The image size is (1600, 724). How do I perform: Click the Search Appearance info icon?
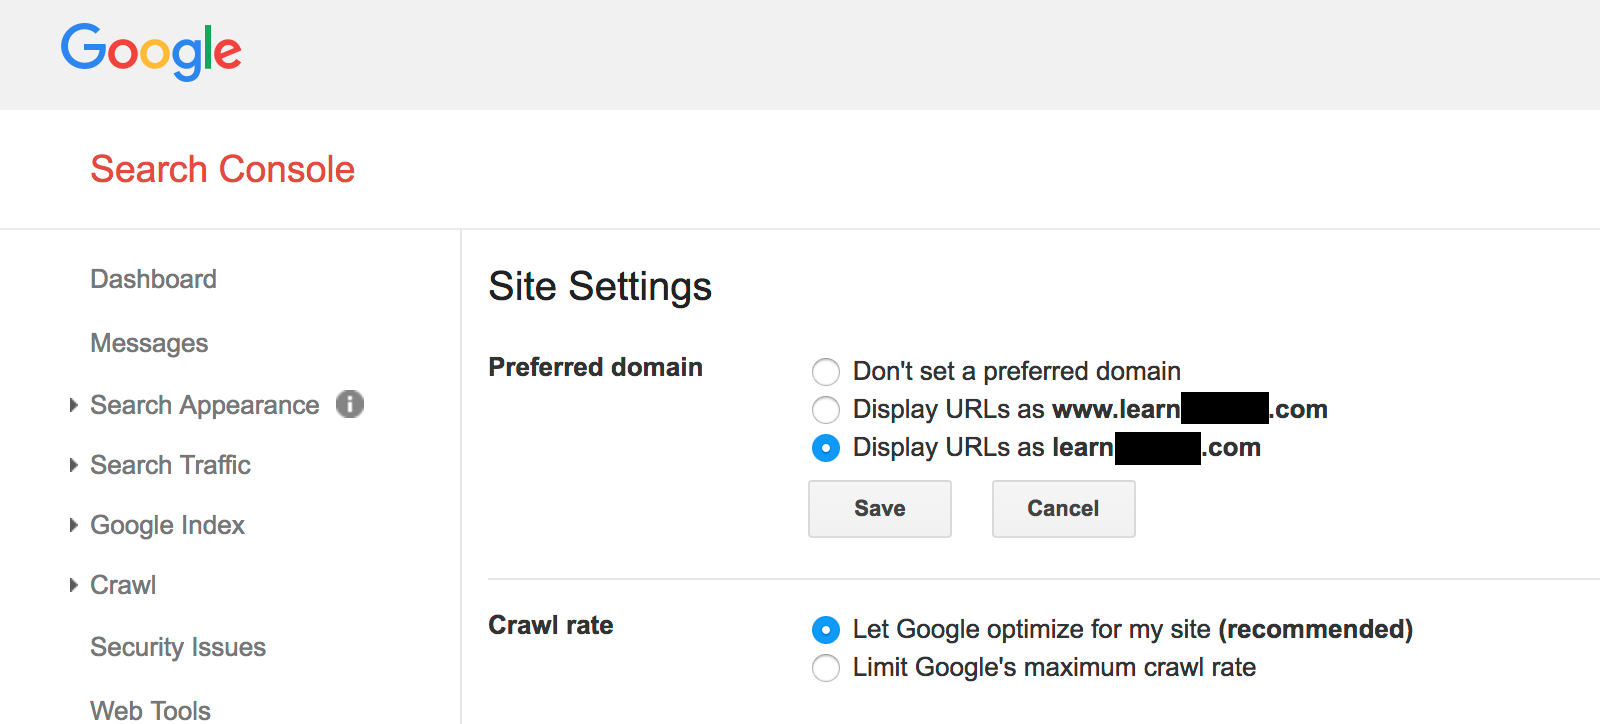click(350, 404)
